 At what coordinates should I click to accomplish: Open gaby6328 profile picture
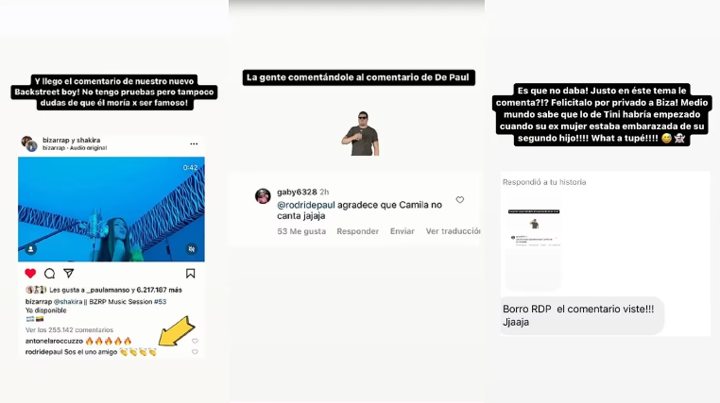pos(263,196)
